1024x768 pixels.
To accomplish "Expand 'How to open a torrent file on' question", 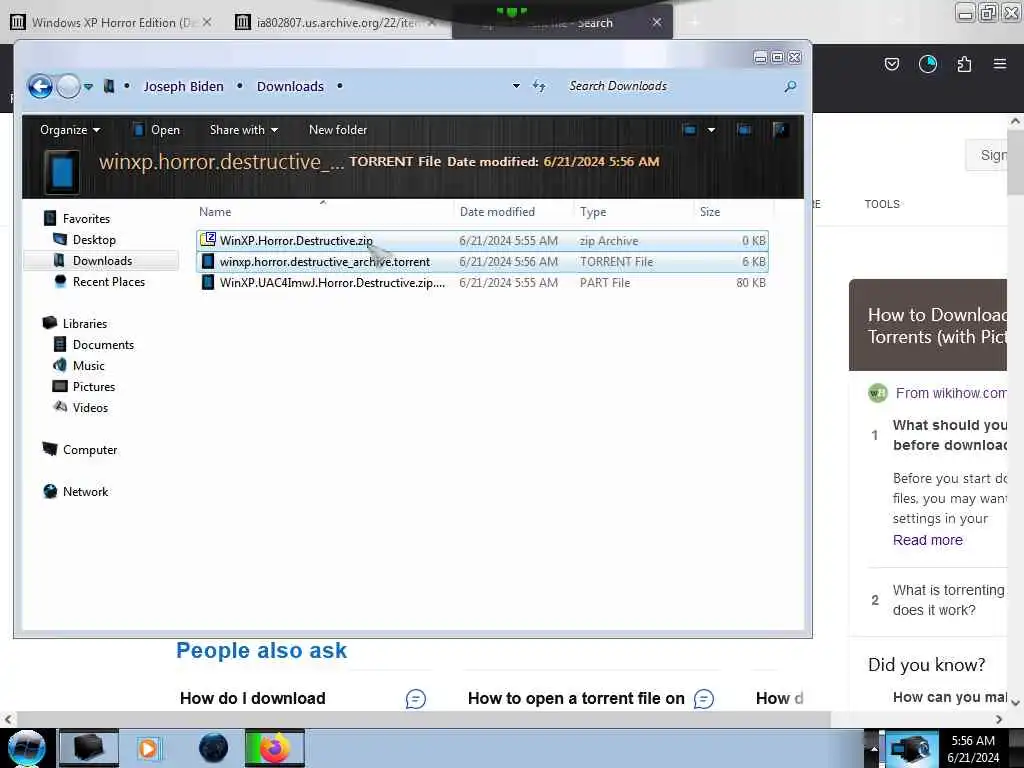I will (591, 698).
